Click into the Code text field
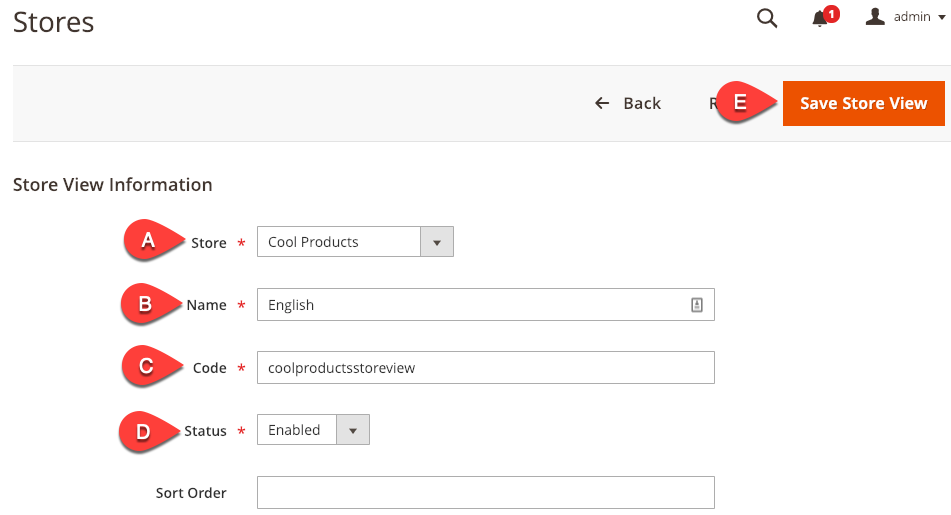 pyautogui.click(x=485, y=367)
